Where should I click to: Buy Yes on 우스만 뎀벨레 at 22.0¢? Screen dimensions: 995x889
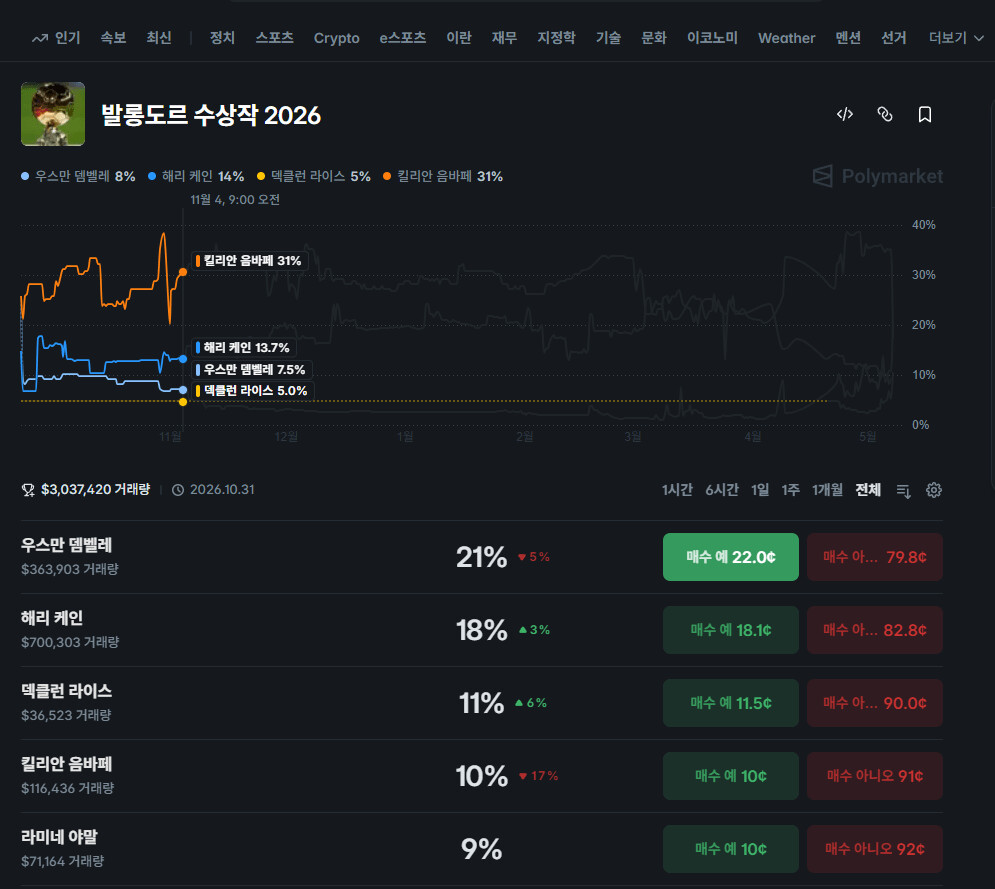point(730,557)
